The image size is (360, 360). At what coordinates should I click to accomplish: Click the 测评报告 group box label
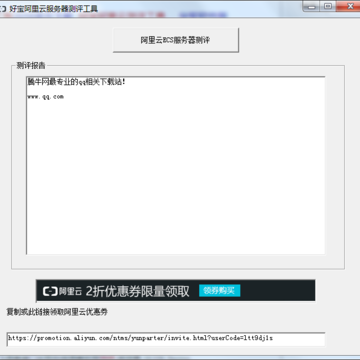pyautogui.click(x=31, y=66)
